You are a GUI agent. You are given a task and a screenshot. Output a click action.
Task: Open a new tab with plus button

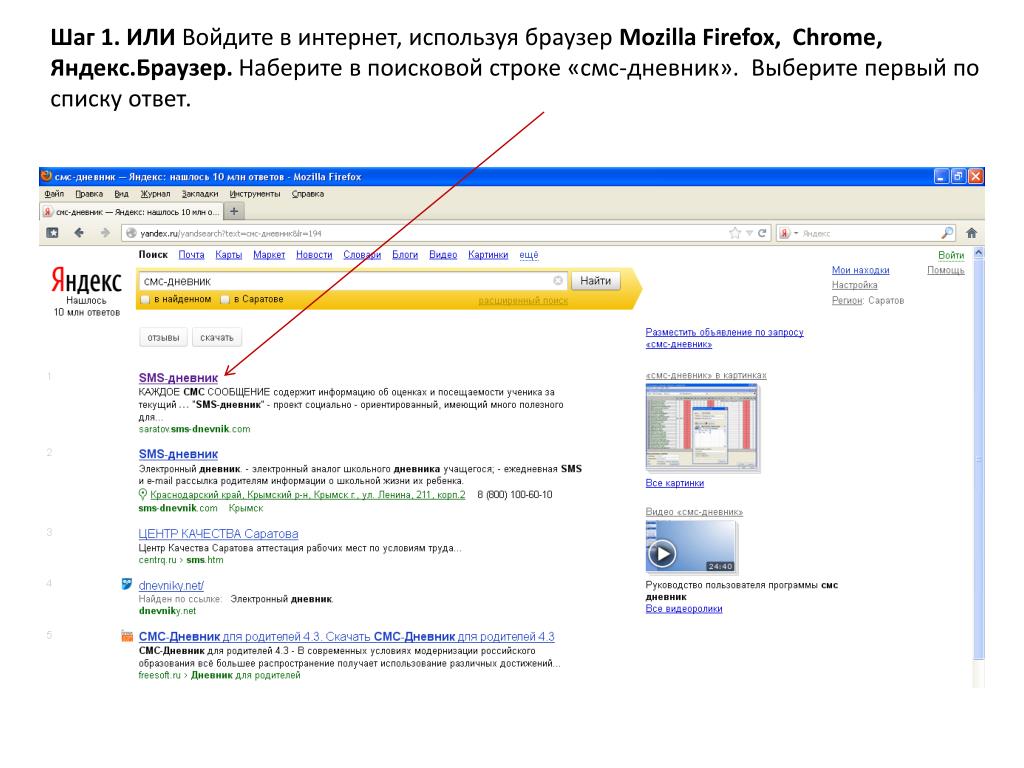(233, 211)
